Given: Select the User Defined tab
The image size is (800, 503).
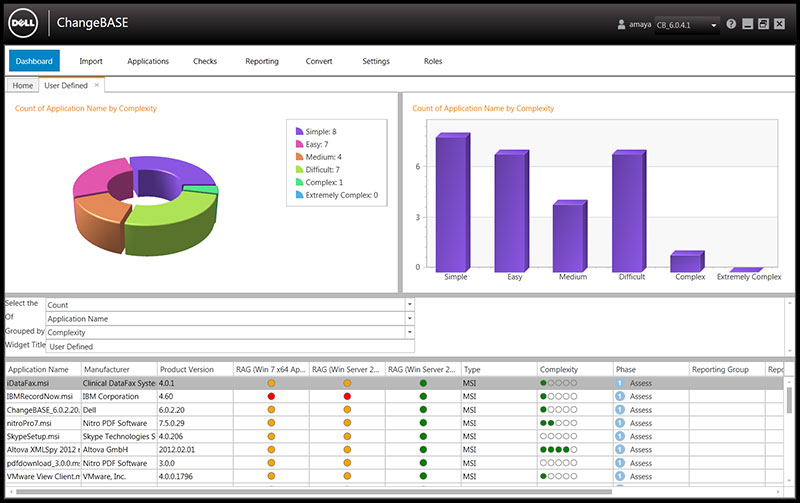Looking at the screenshot, I should tap(66, 85).
